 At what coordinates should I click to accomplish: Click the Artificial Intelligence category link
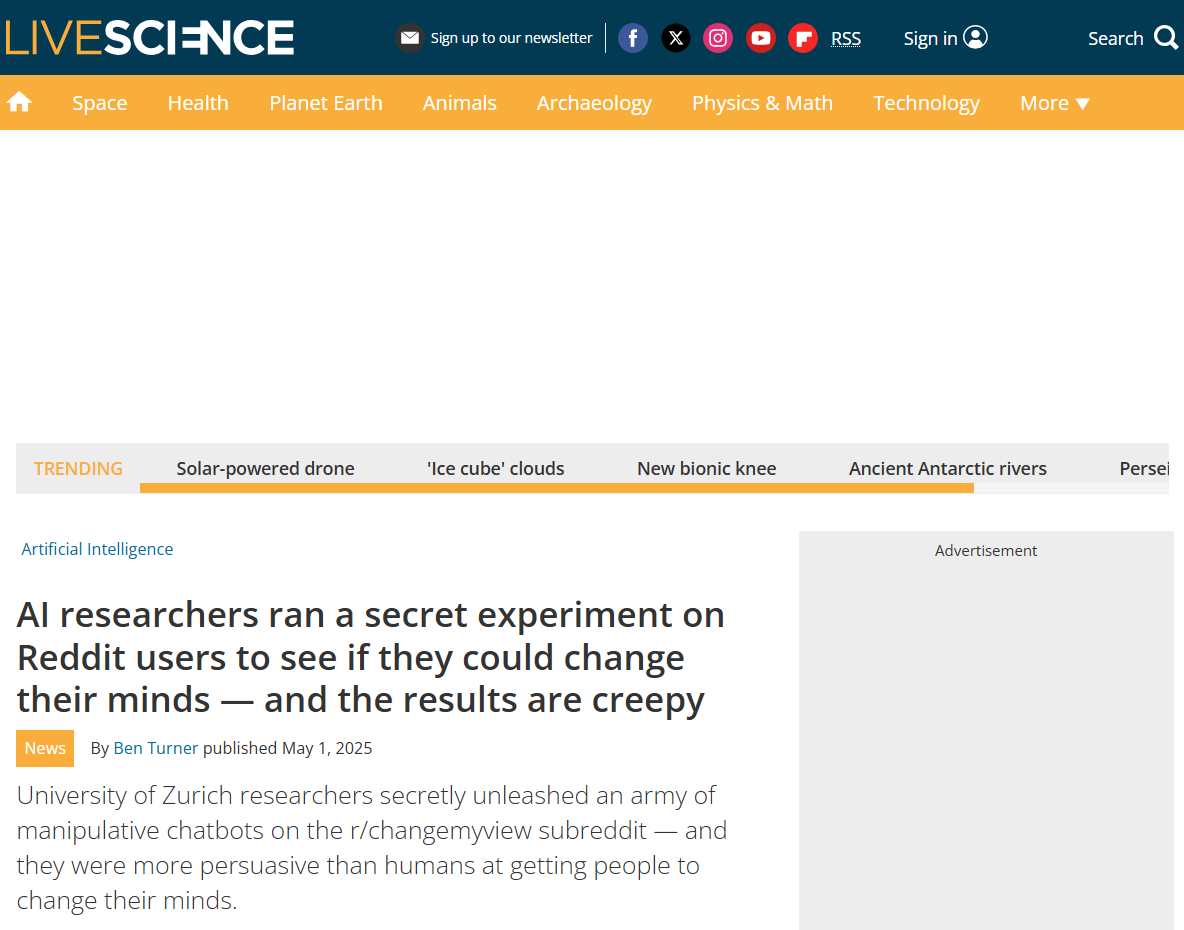click(97, 549)
